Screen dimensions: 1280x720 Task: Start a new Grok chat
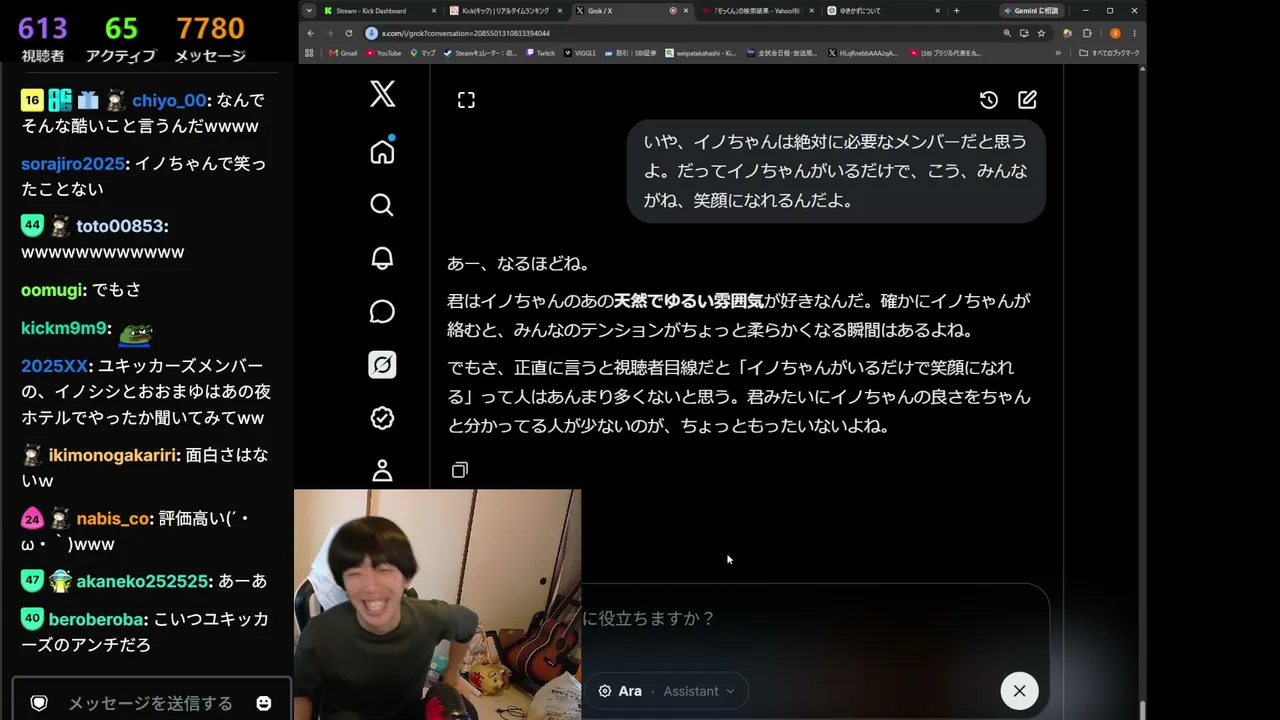(1027, 100)
